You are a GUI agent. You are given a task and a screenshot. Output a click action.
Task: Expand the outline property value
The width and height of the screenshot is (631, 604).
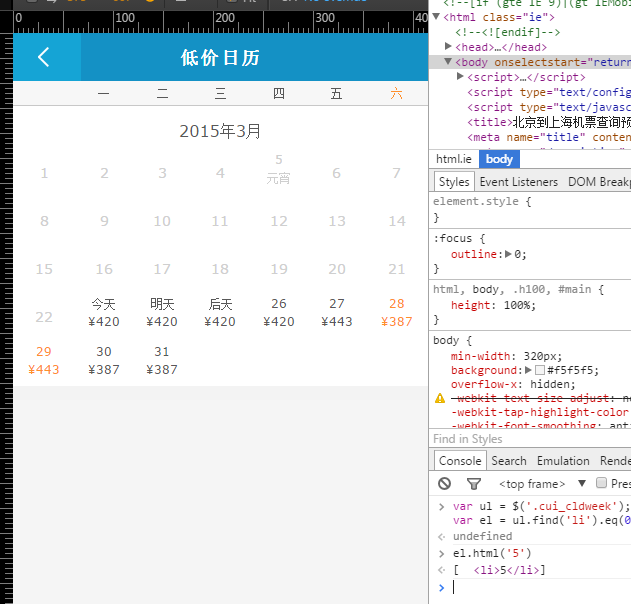[507, 254]
